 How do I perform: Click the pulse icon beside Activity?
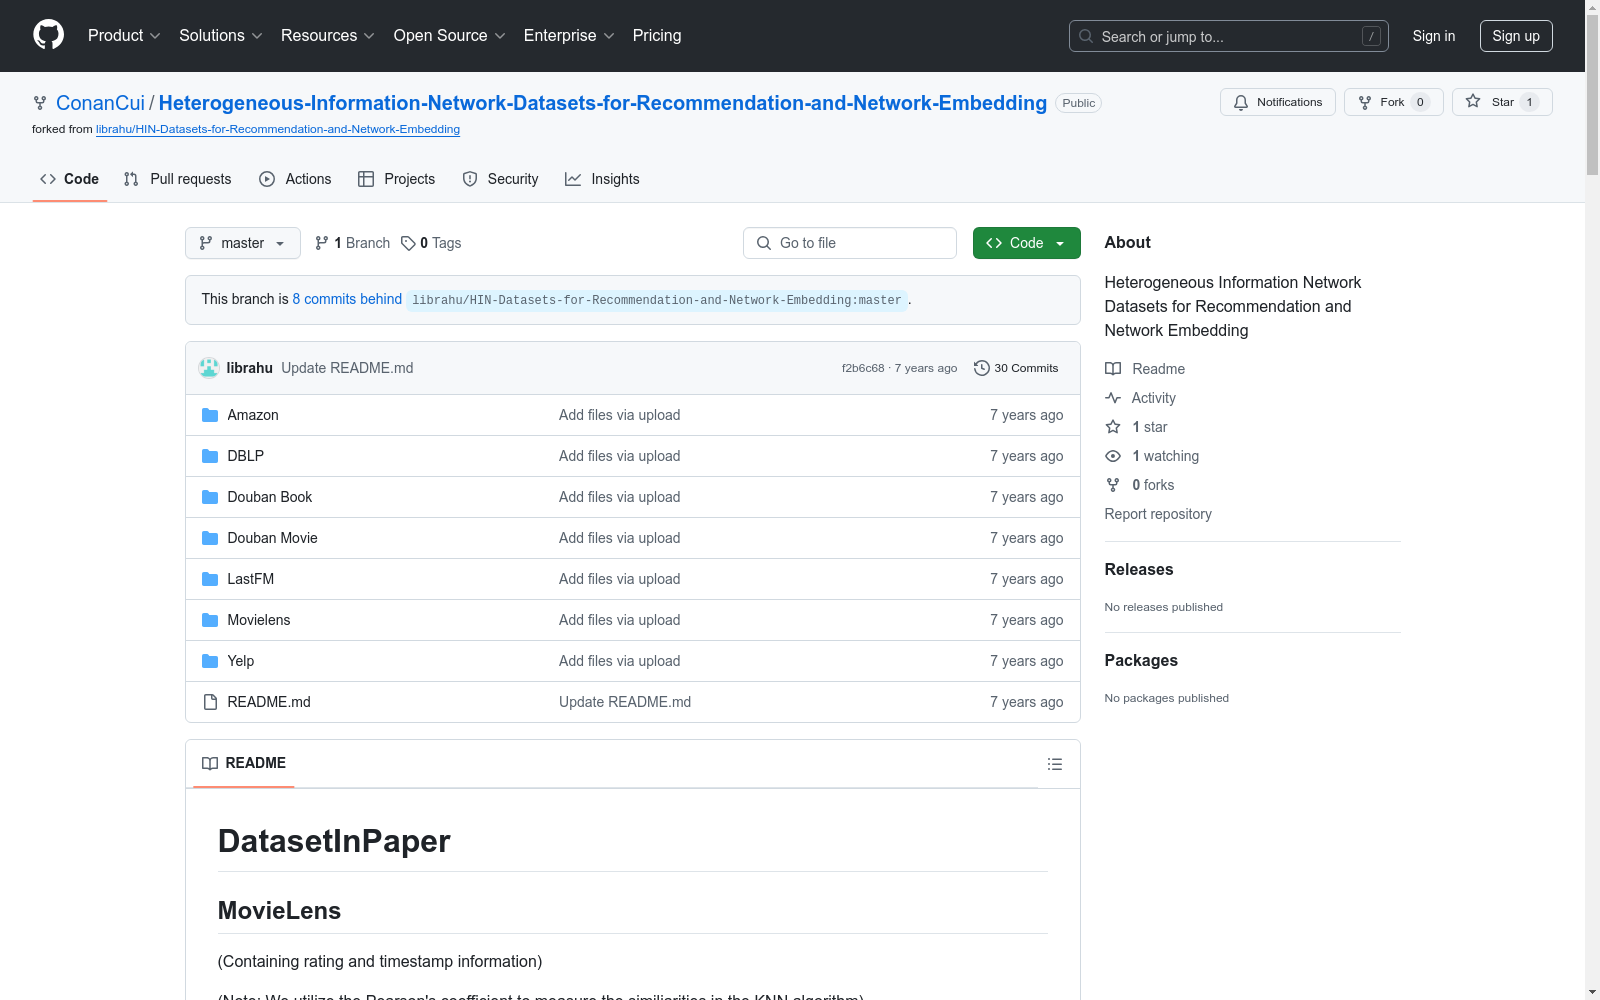[1113, 398]
